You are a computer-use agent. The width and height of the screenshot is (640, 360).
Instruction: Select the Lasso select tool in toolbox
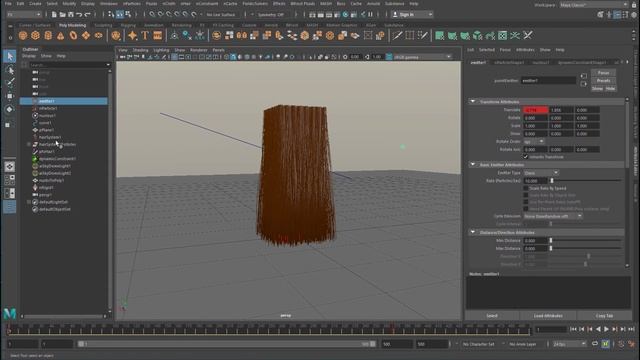tap(10, 70)
